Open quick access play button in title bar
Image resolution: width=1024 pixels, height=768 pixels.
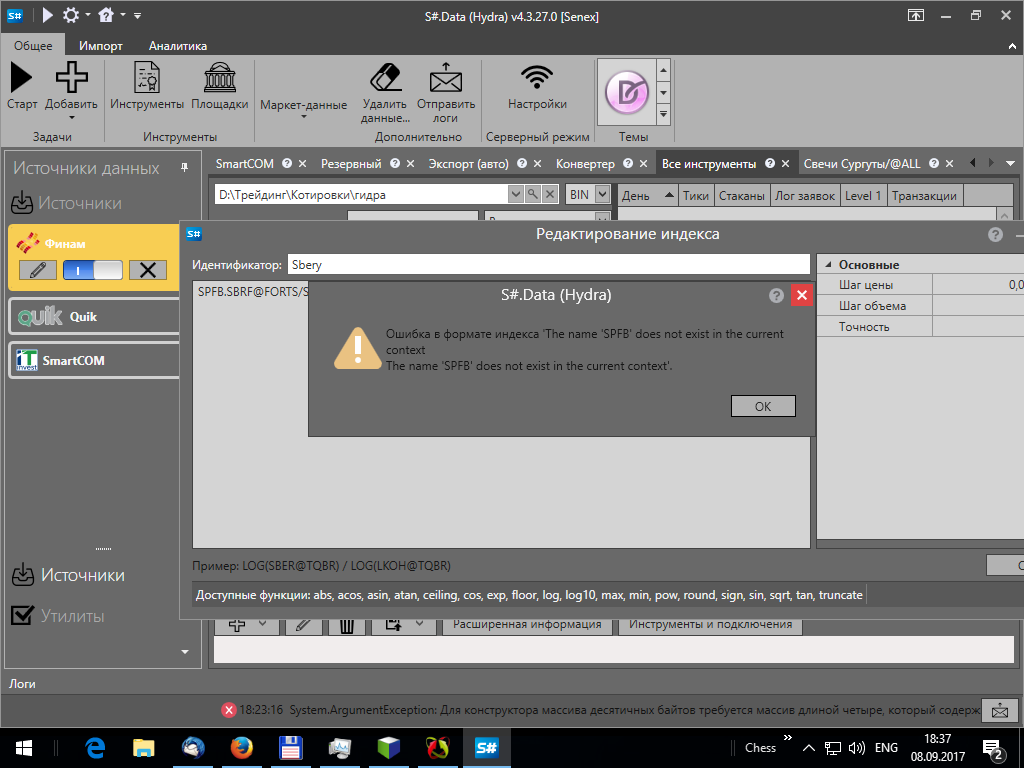point(48,14)
